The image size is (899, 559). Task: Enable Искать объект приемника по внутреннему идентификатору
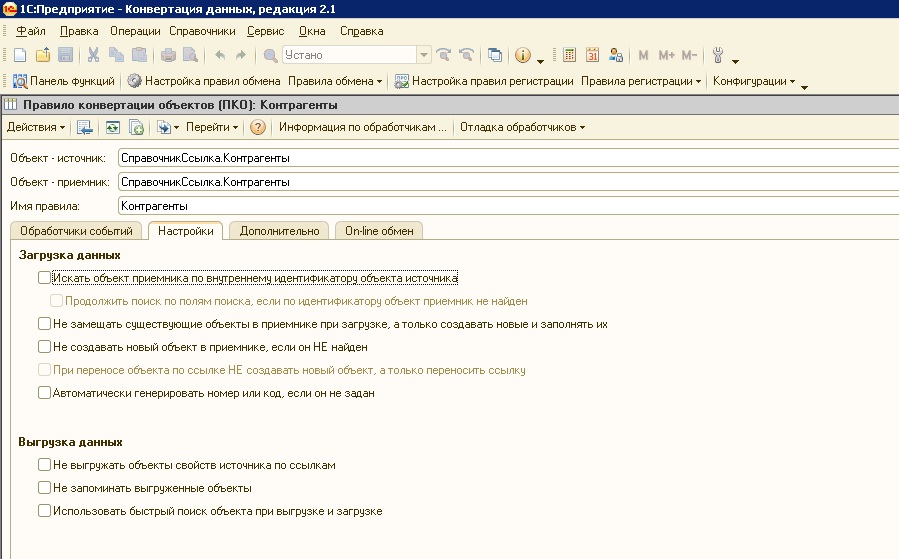(44, 277)
